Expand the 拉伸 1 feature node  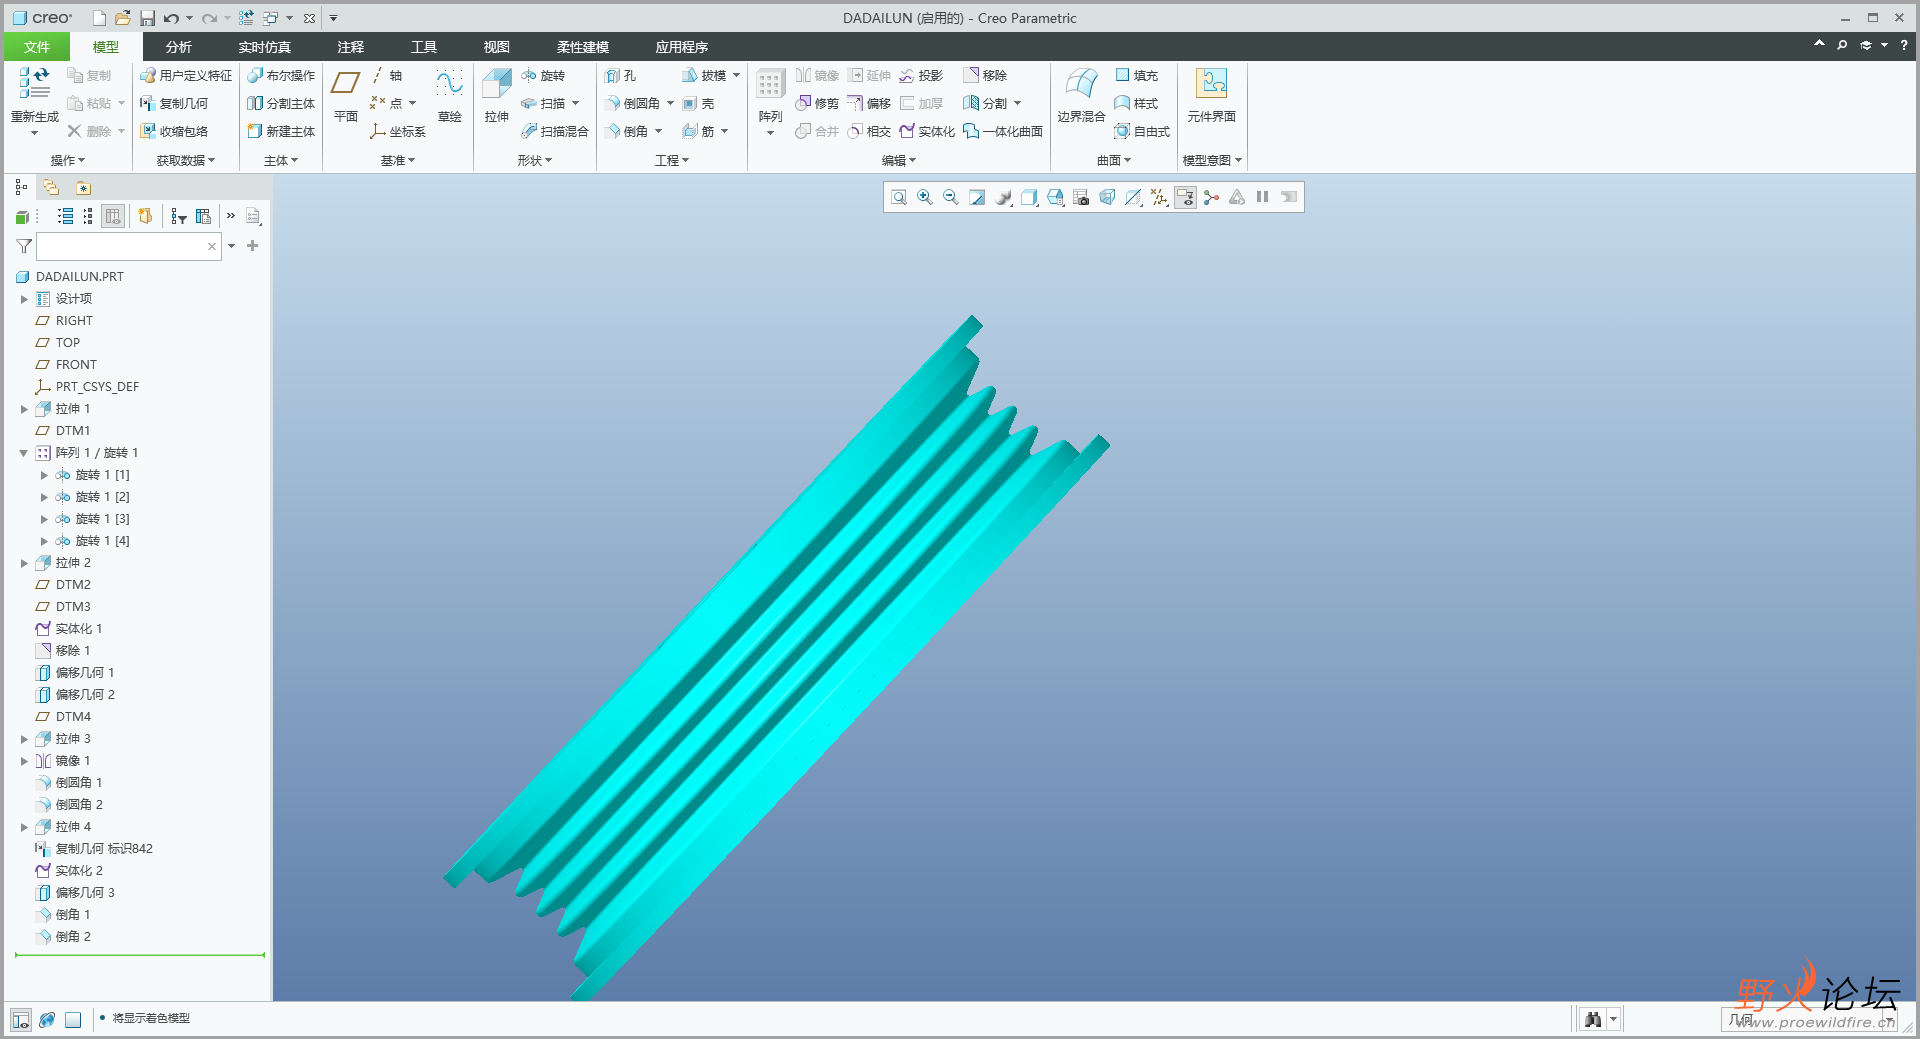point(24,409)
